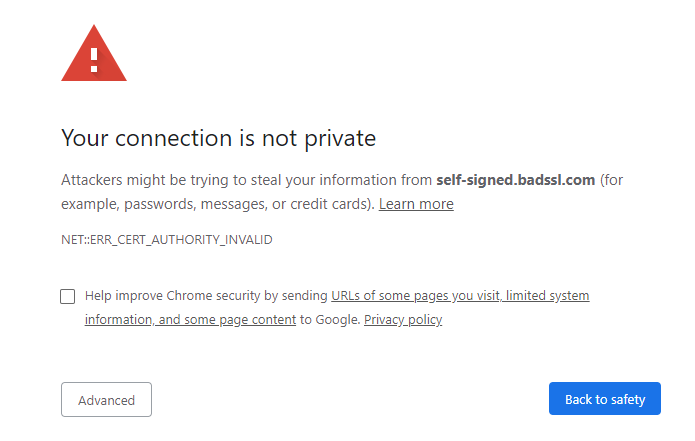Click the 'Help improve Chrome security by sending' label
This screenshot has width=695, height=441.
(x=206, y=296)
